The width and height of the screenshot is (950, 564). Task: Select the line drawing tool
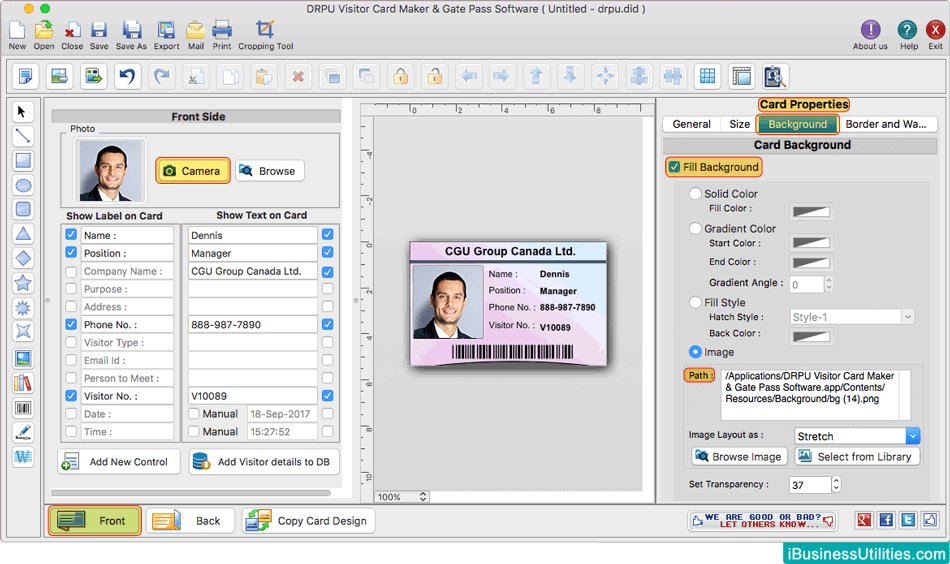22,136
